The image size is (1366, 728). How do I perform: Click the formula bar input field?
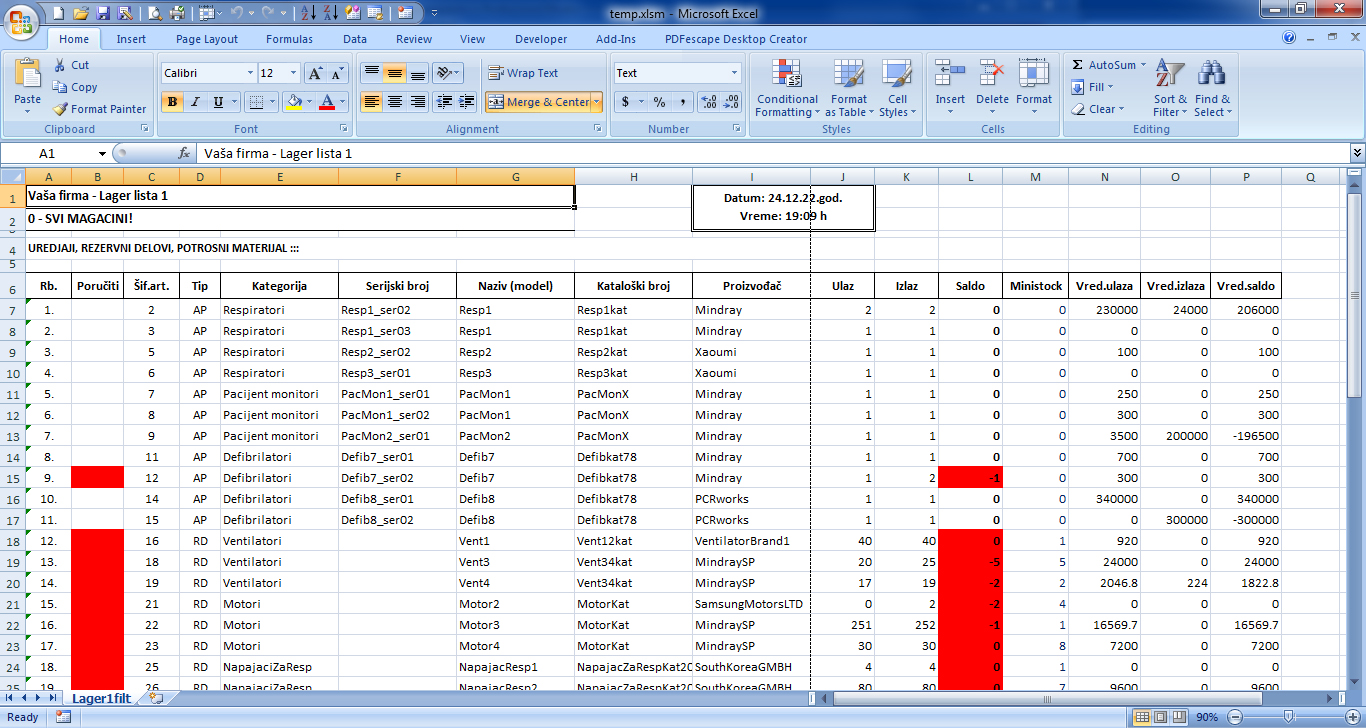tap(771, 154)
